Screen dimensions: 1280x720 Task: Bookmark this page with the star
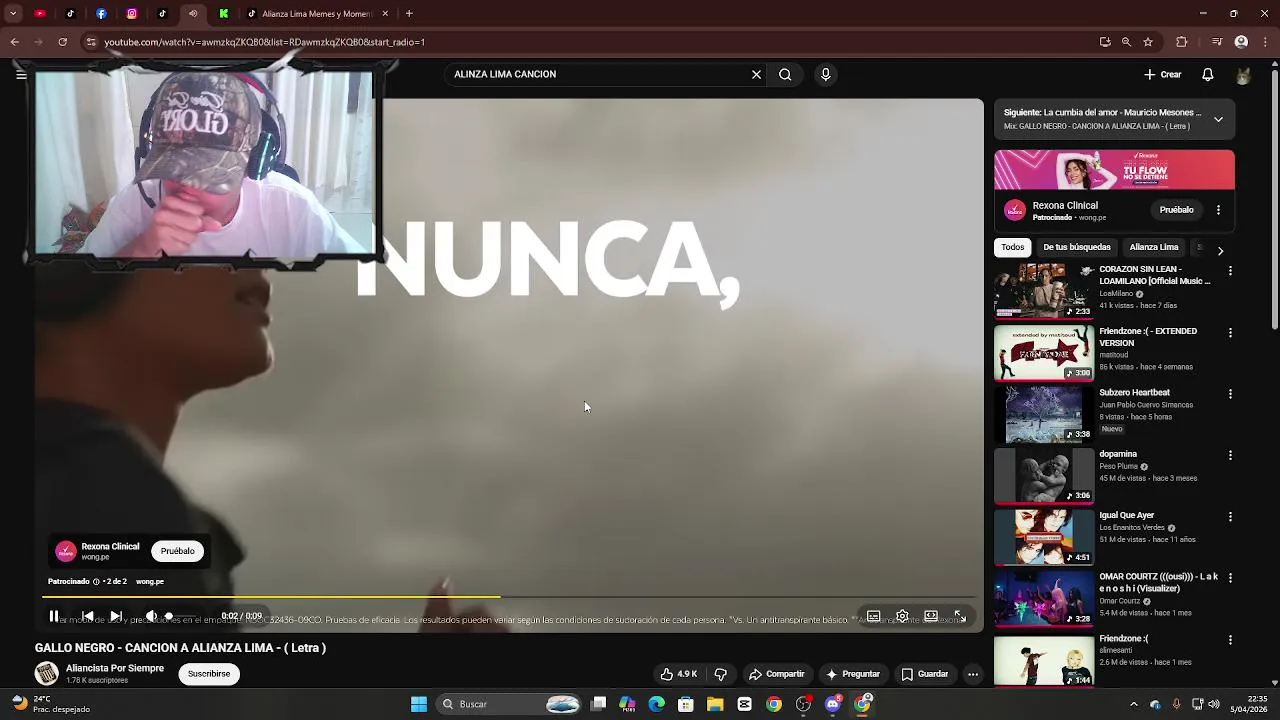point(1148,42)
